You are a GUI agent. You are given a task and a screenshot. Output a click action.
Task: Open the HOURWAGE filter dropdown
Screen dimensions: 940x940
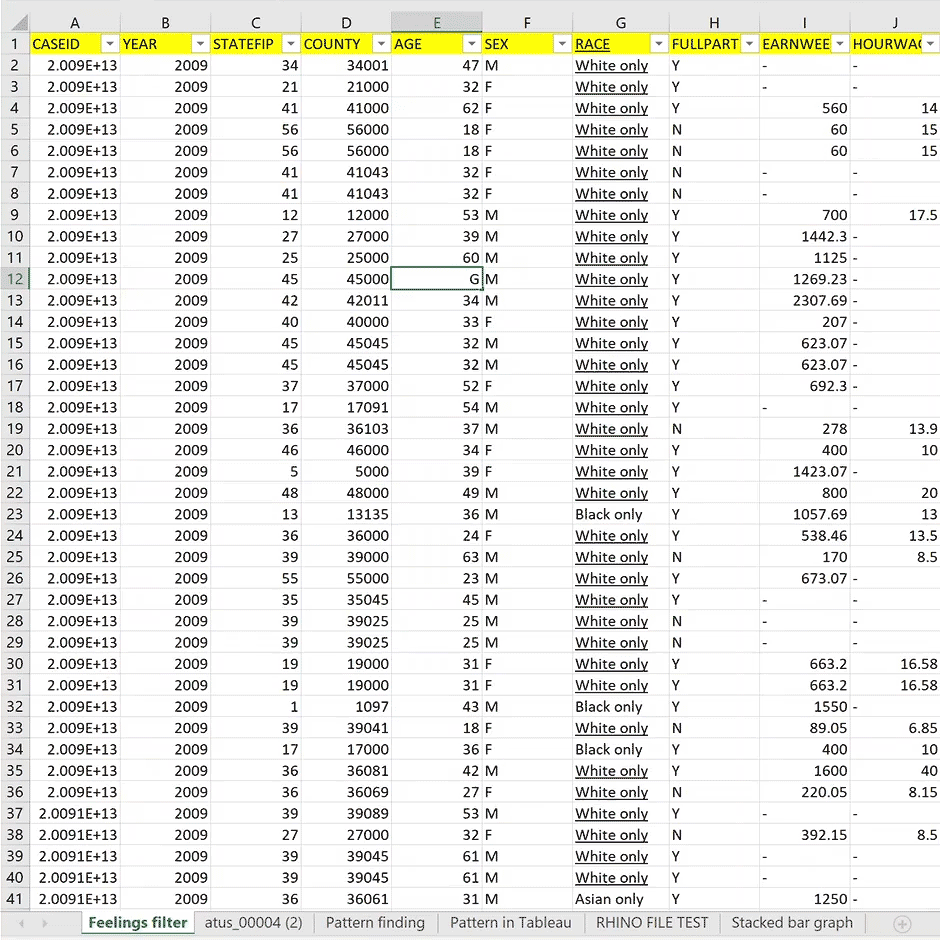pos(930,44)
